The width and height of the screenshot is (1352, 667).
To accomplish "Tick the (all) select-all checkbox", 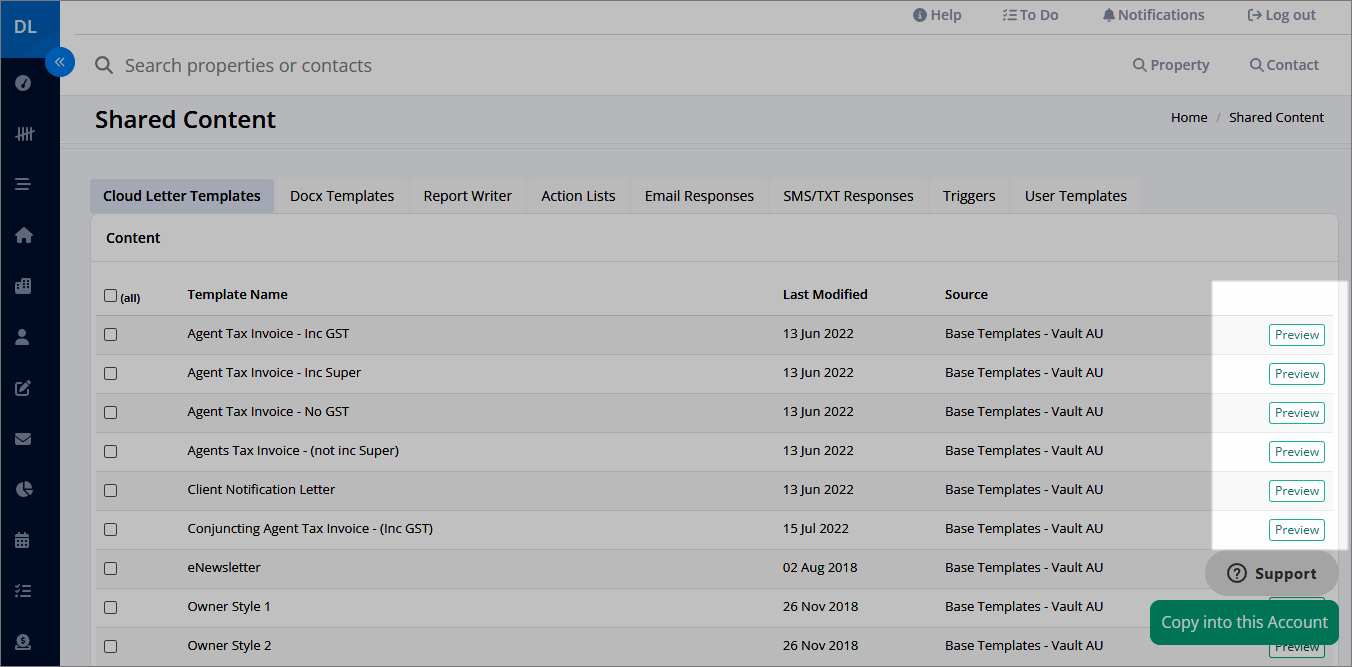I will click(110, 295).
